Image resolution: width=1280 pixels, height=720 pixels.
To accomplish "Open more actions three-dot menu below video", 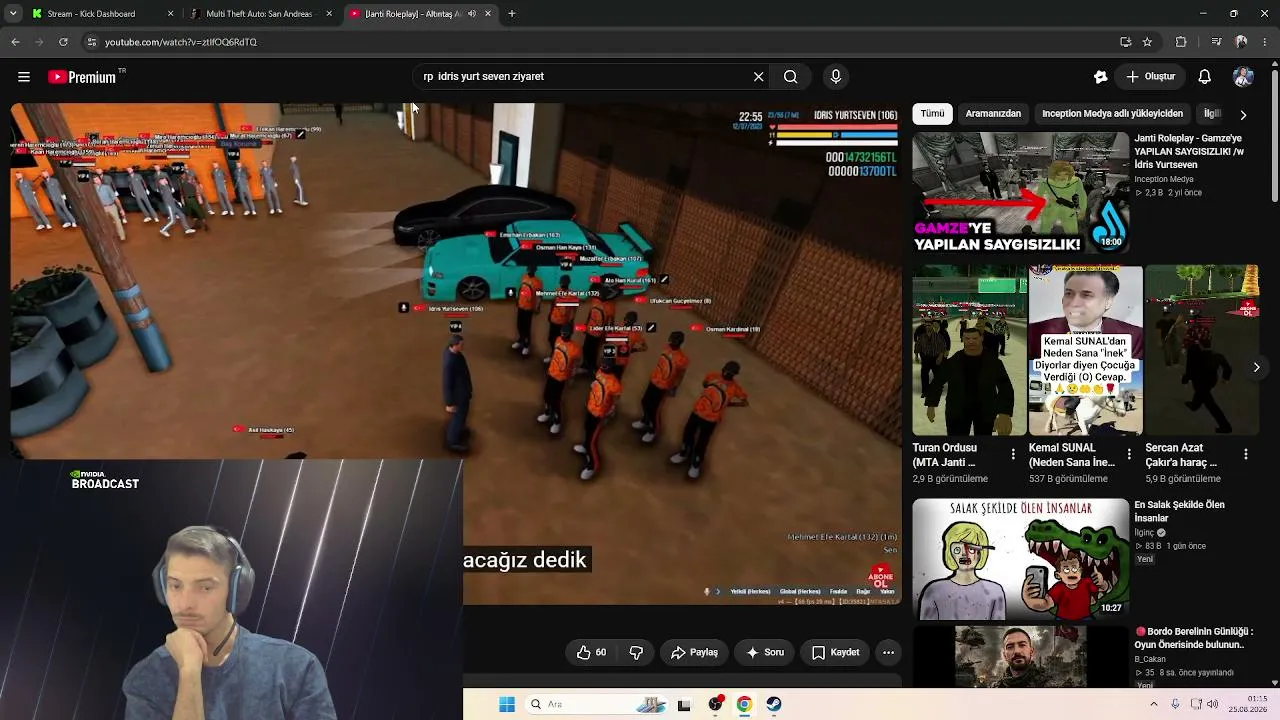I will 888,652.
